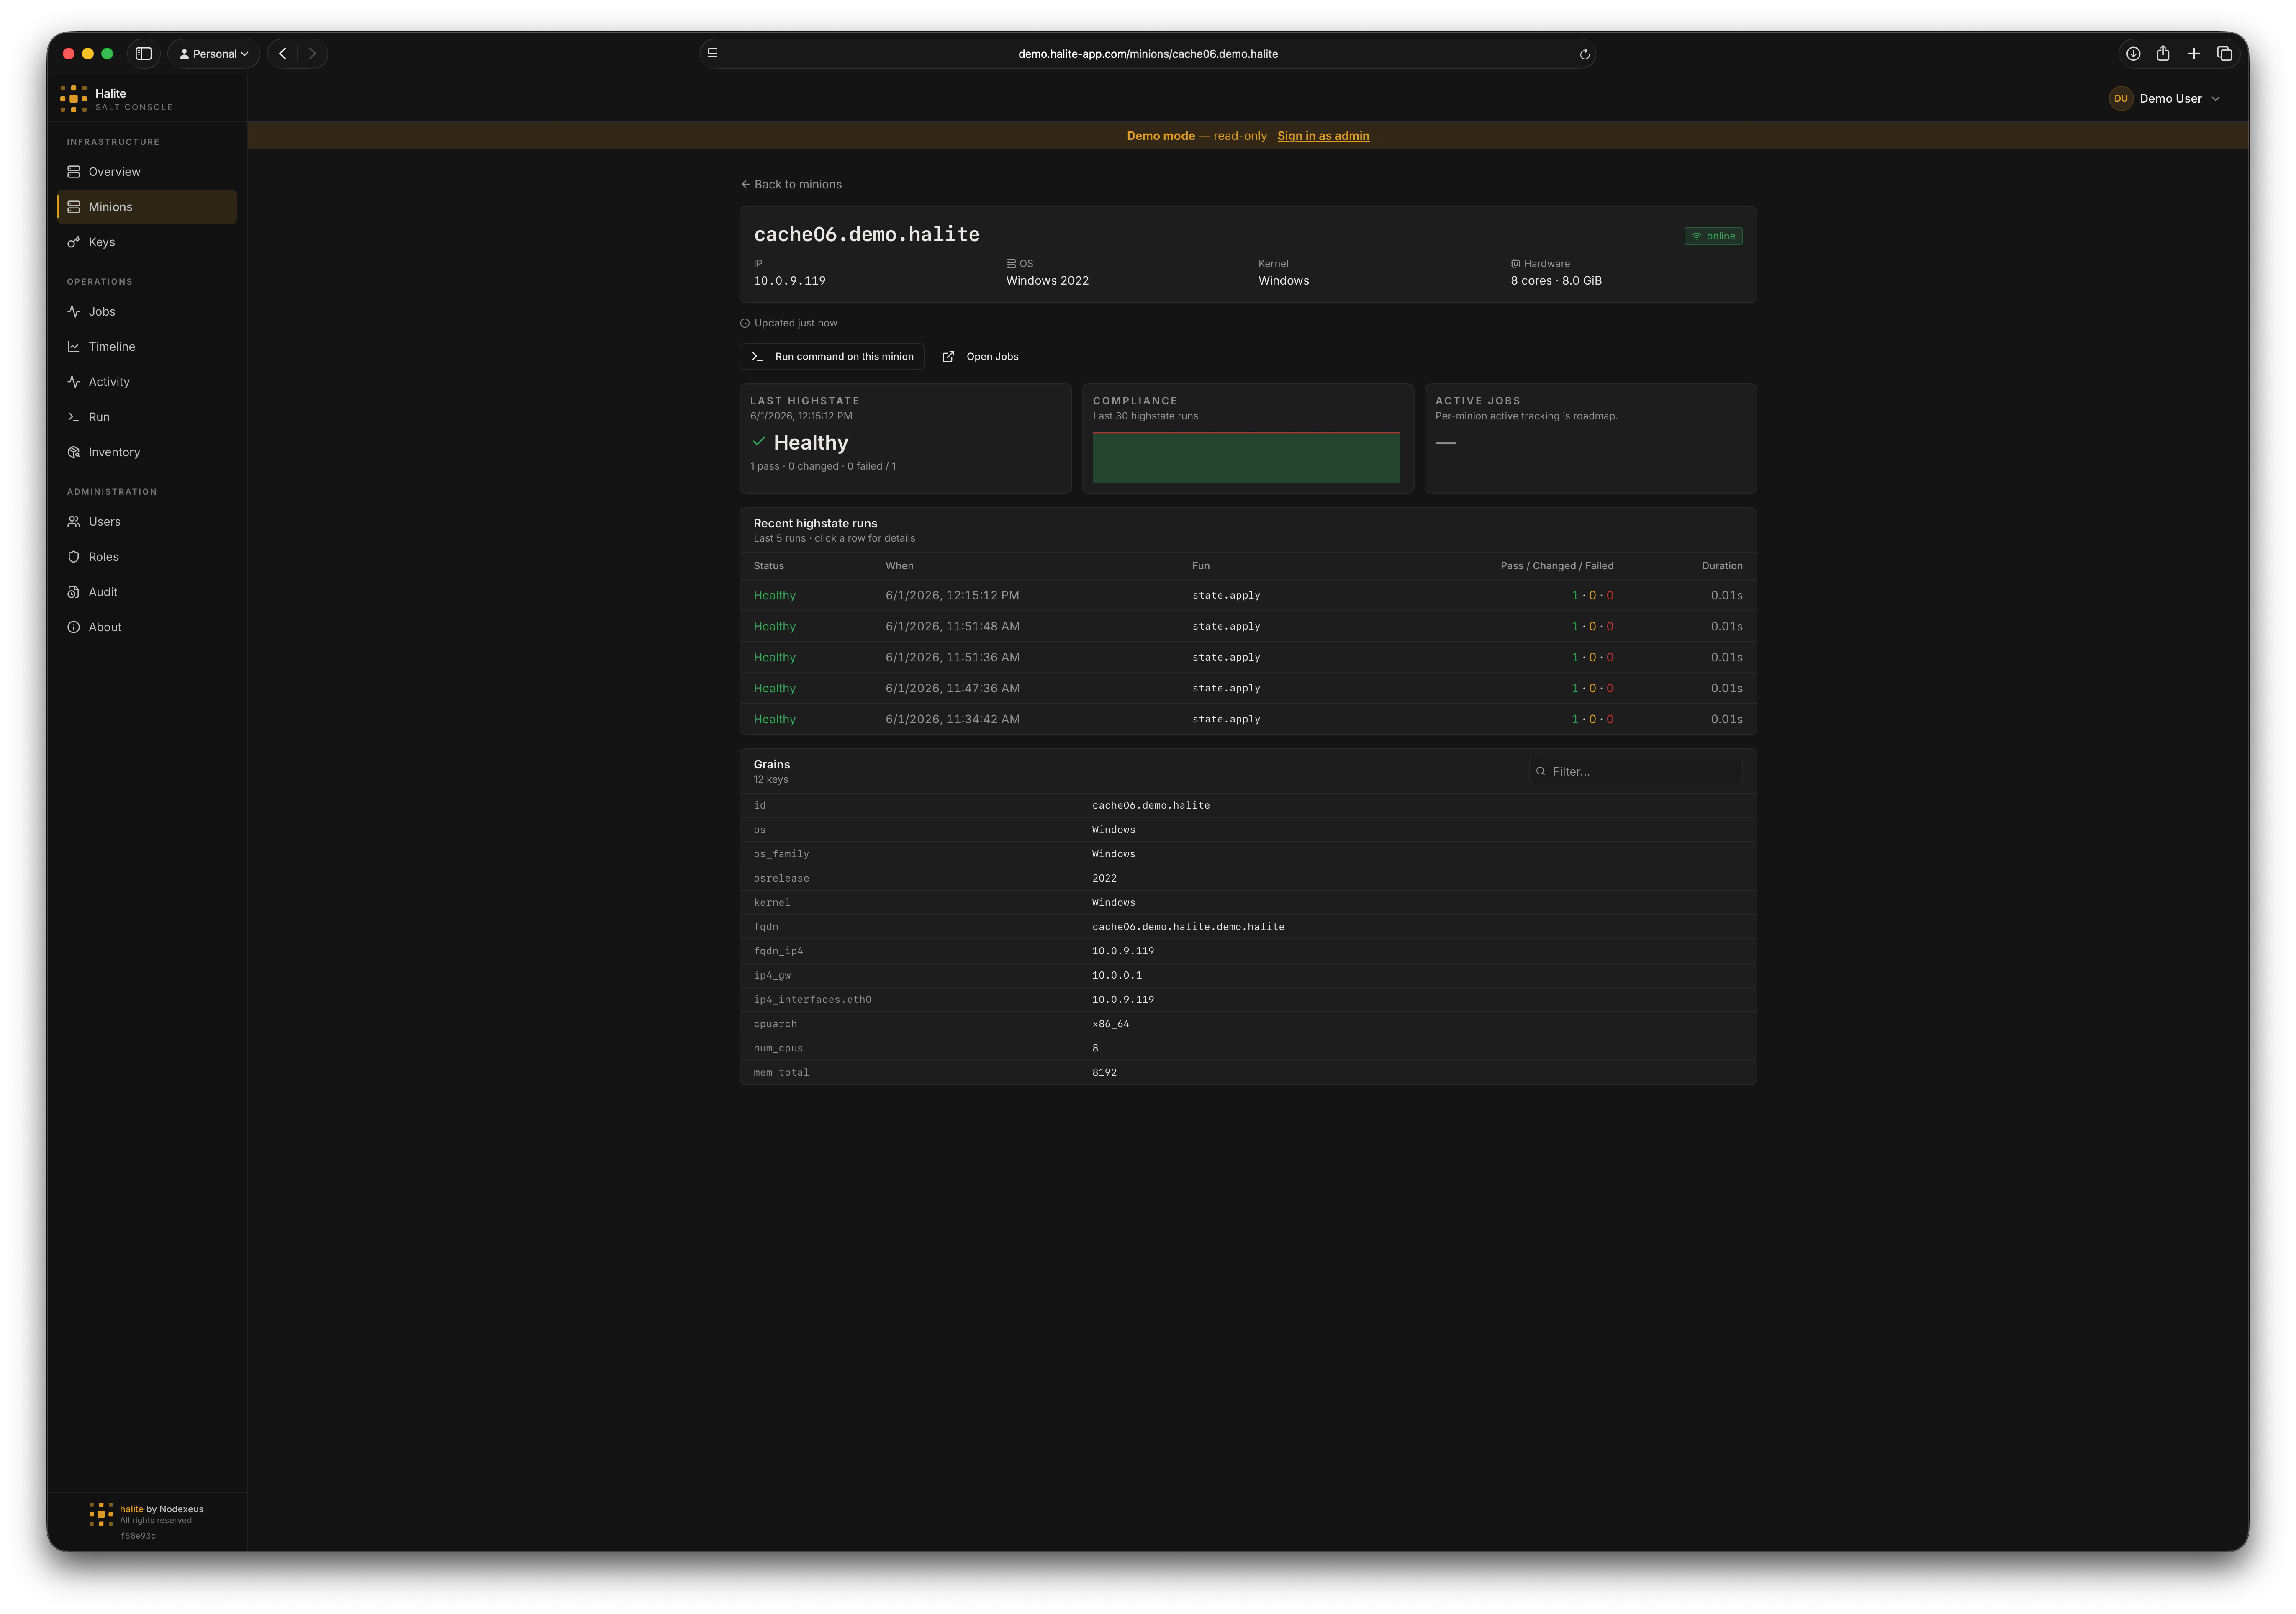
Task: Sign in as admin link
Action: 1323,136
